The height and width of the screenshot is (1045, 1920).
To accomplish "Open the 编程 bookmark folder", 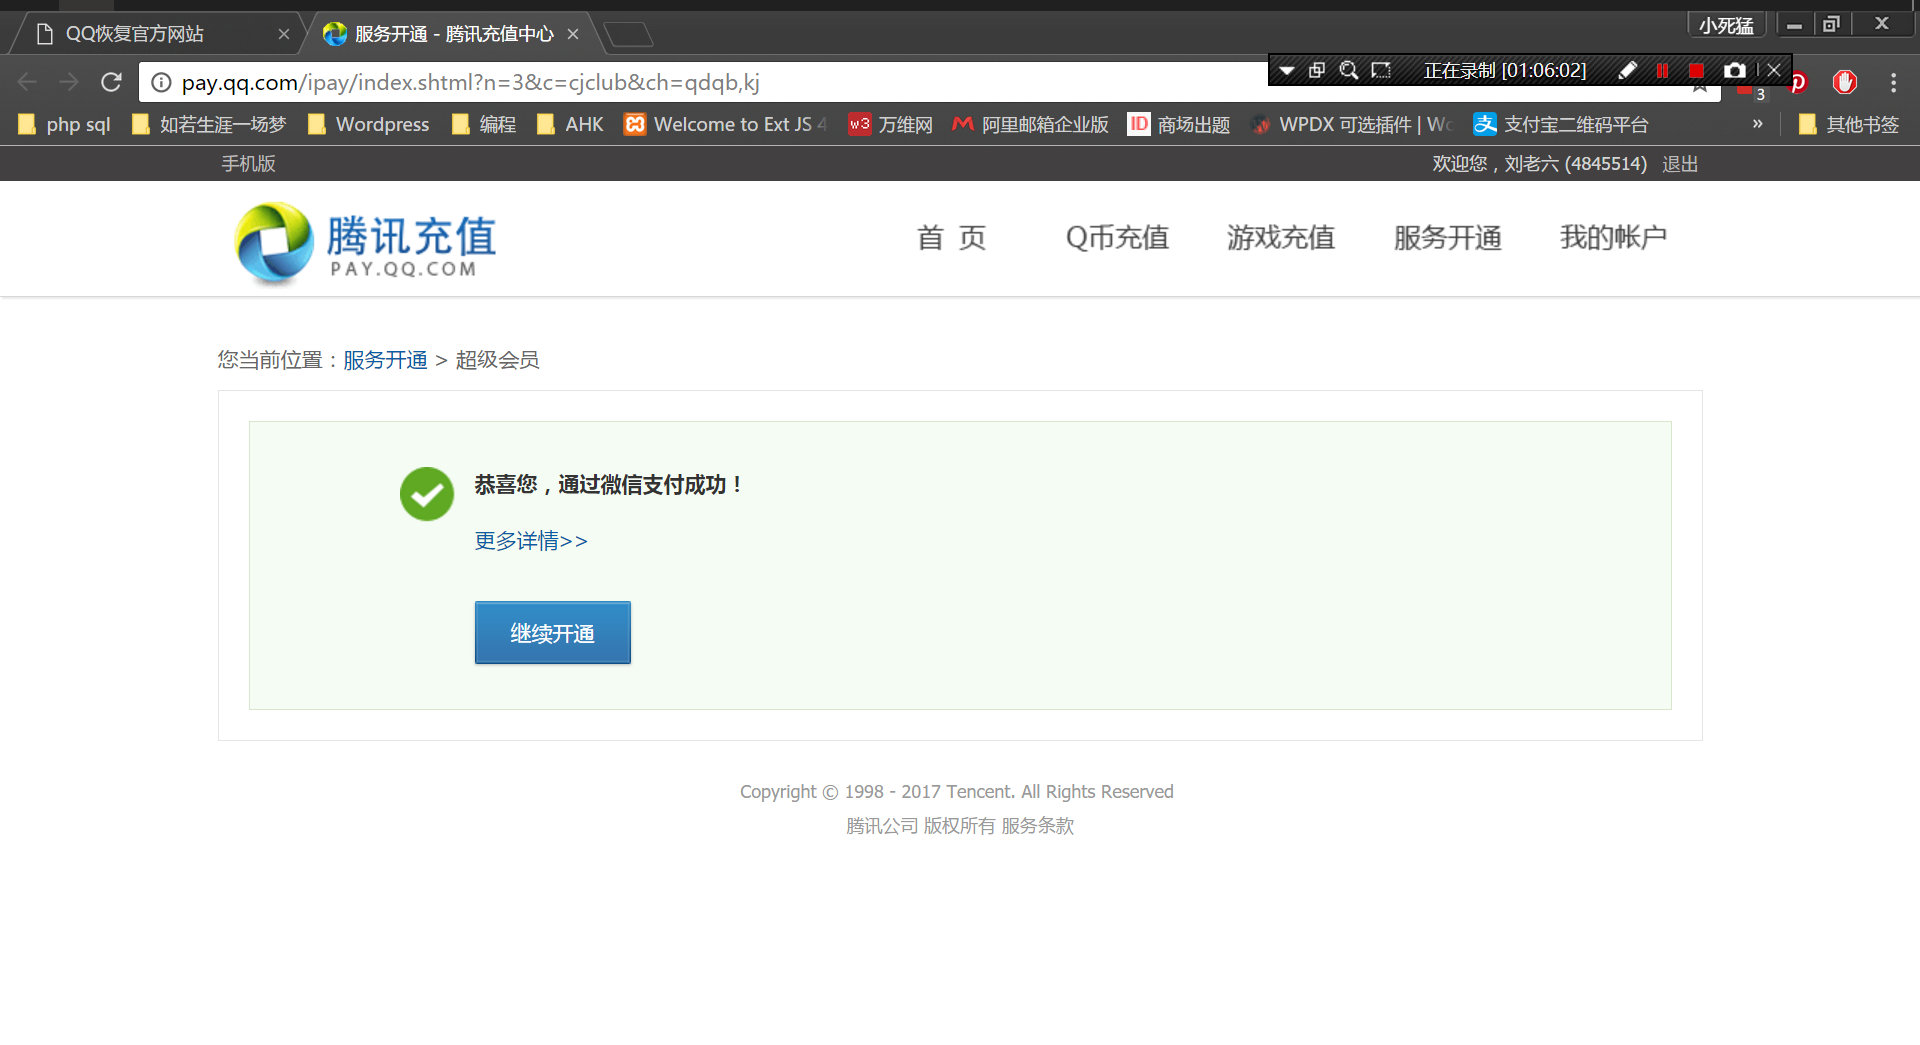I will [484, 124].
